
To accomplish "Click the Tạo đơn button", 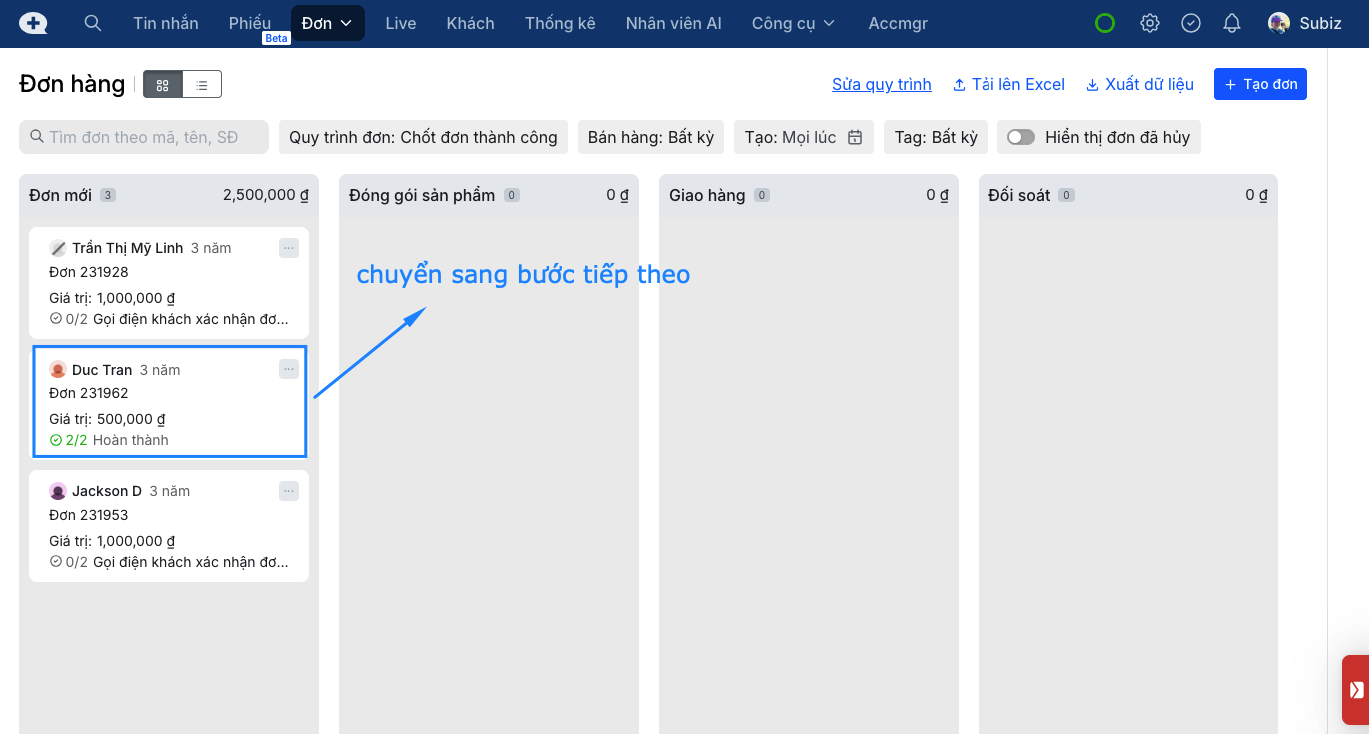I will pyautogui.click(x=1260, y=84).
